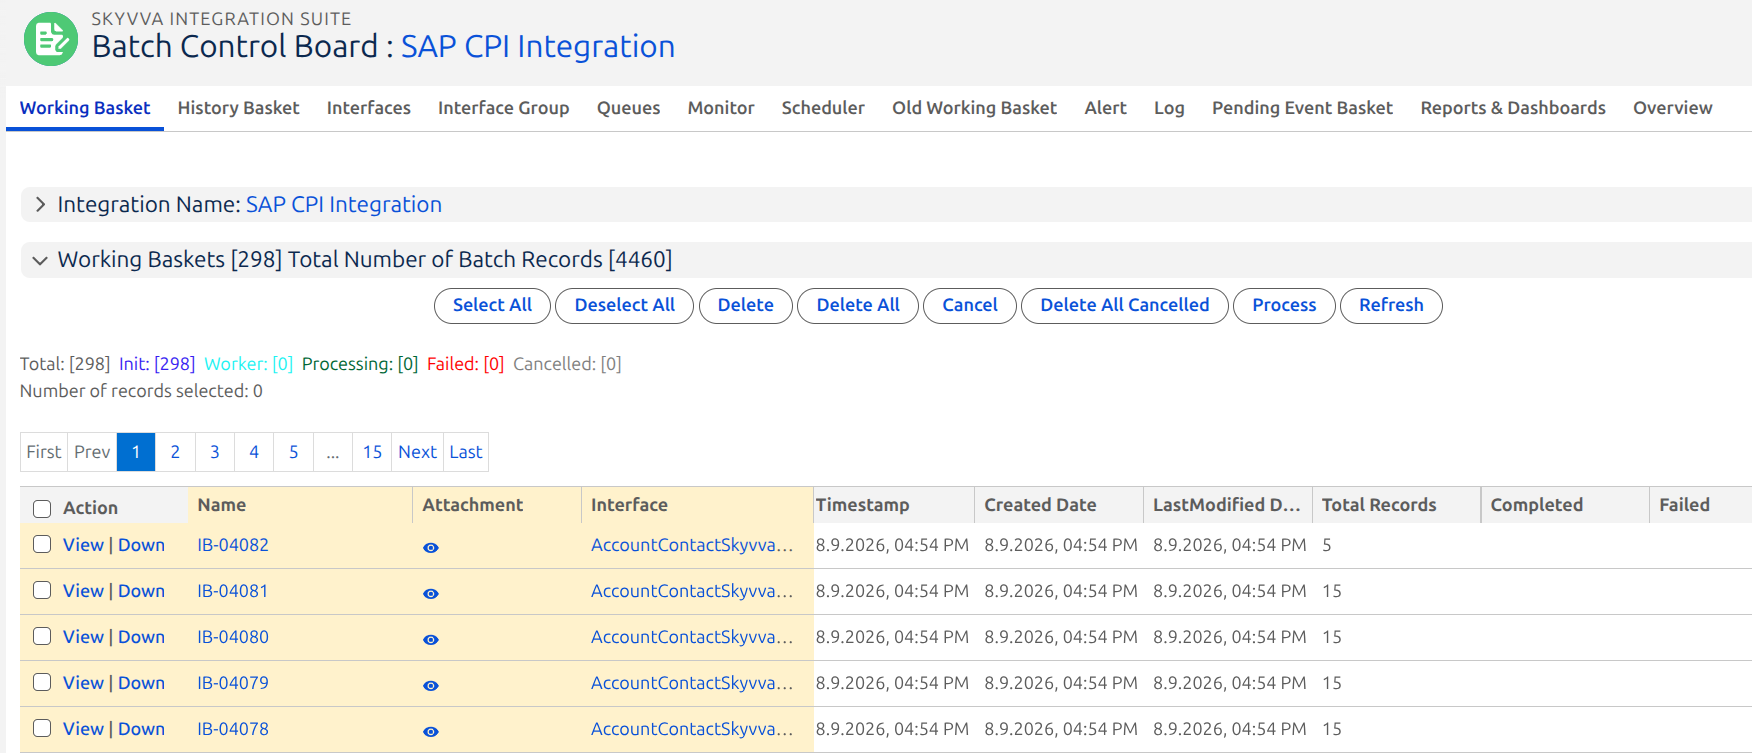
Task: Expand the Integration Name section chevron
Action: tap(40, 204)
